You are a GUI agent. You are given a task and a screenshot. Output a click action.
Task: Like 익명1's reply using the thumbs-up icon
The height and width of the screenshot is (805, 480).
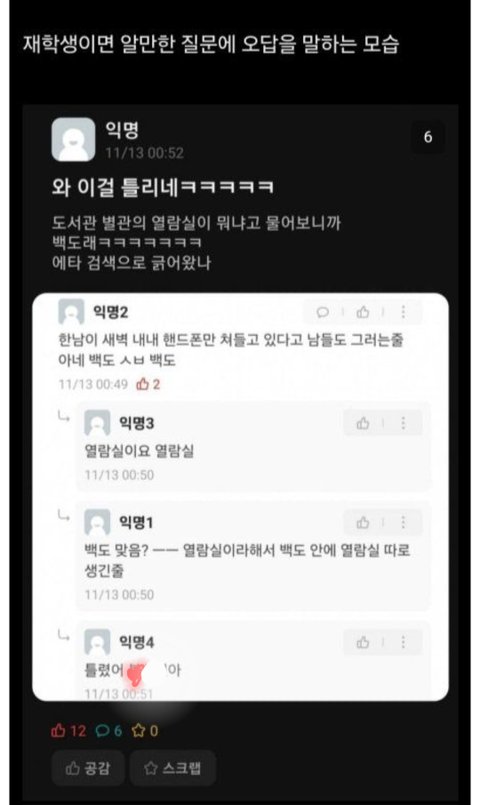(363, 523)
